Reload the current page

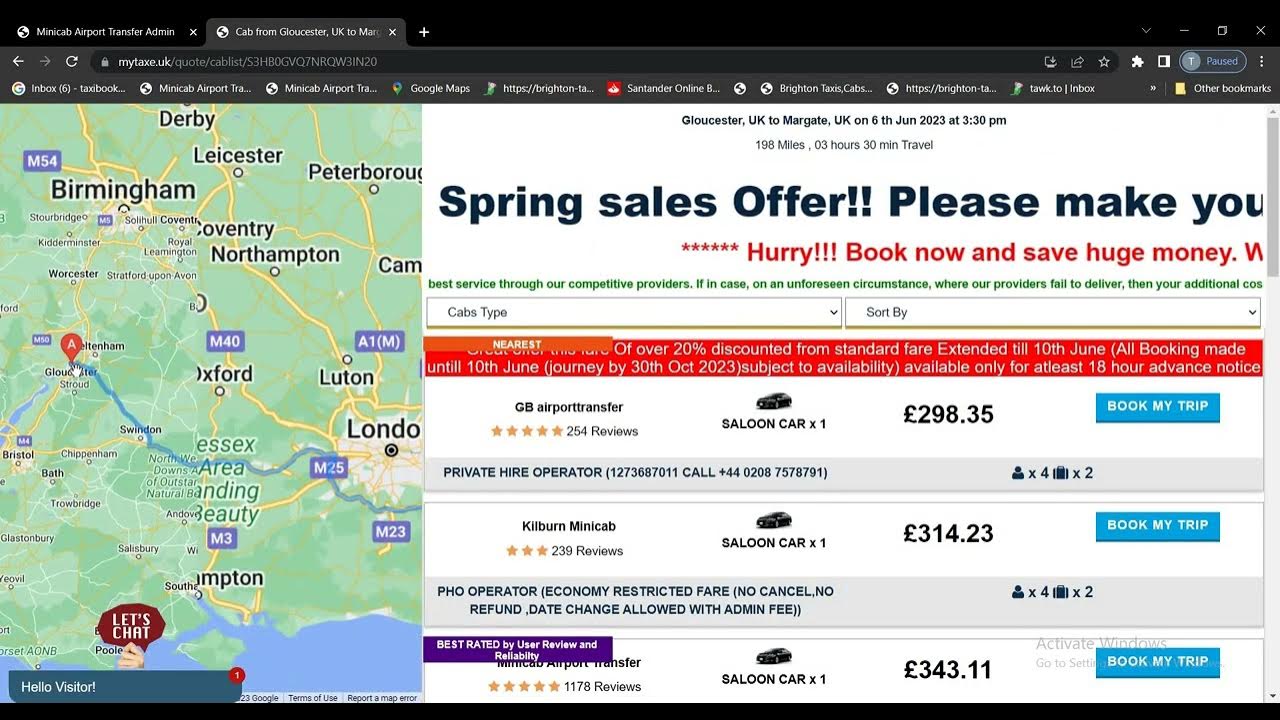tap(72, 61)
